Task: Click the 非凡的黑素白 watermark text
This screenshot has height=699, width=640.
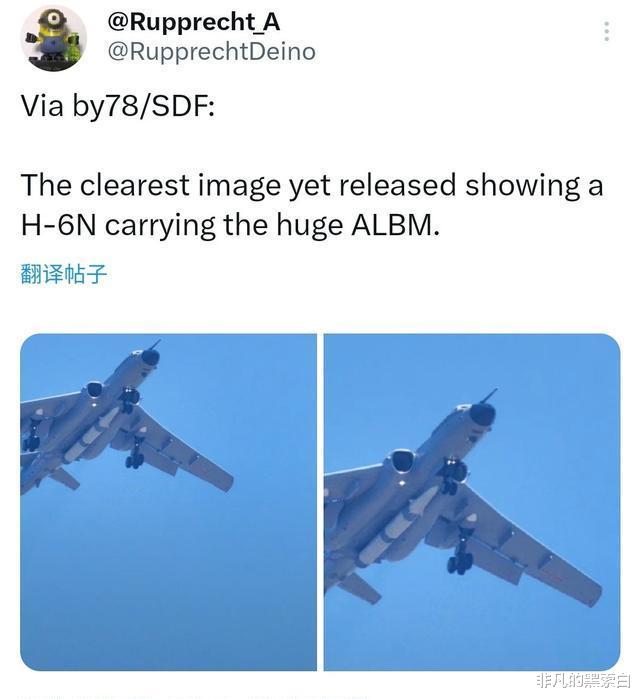Action: coord(583,681)
